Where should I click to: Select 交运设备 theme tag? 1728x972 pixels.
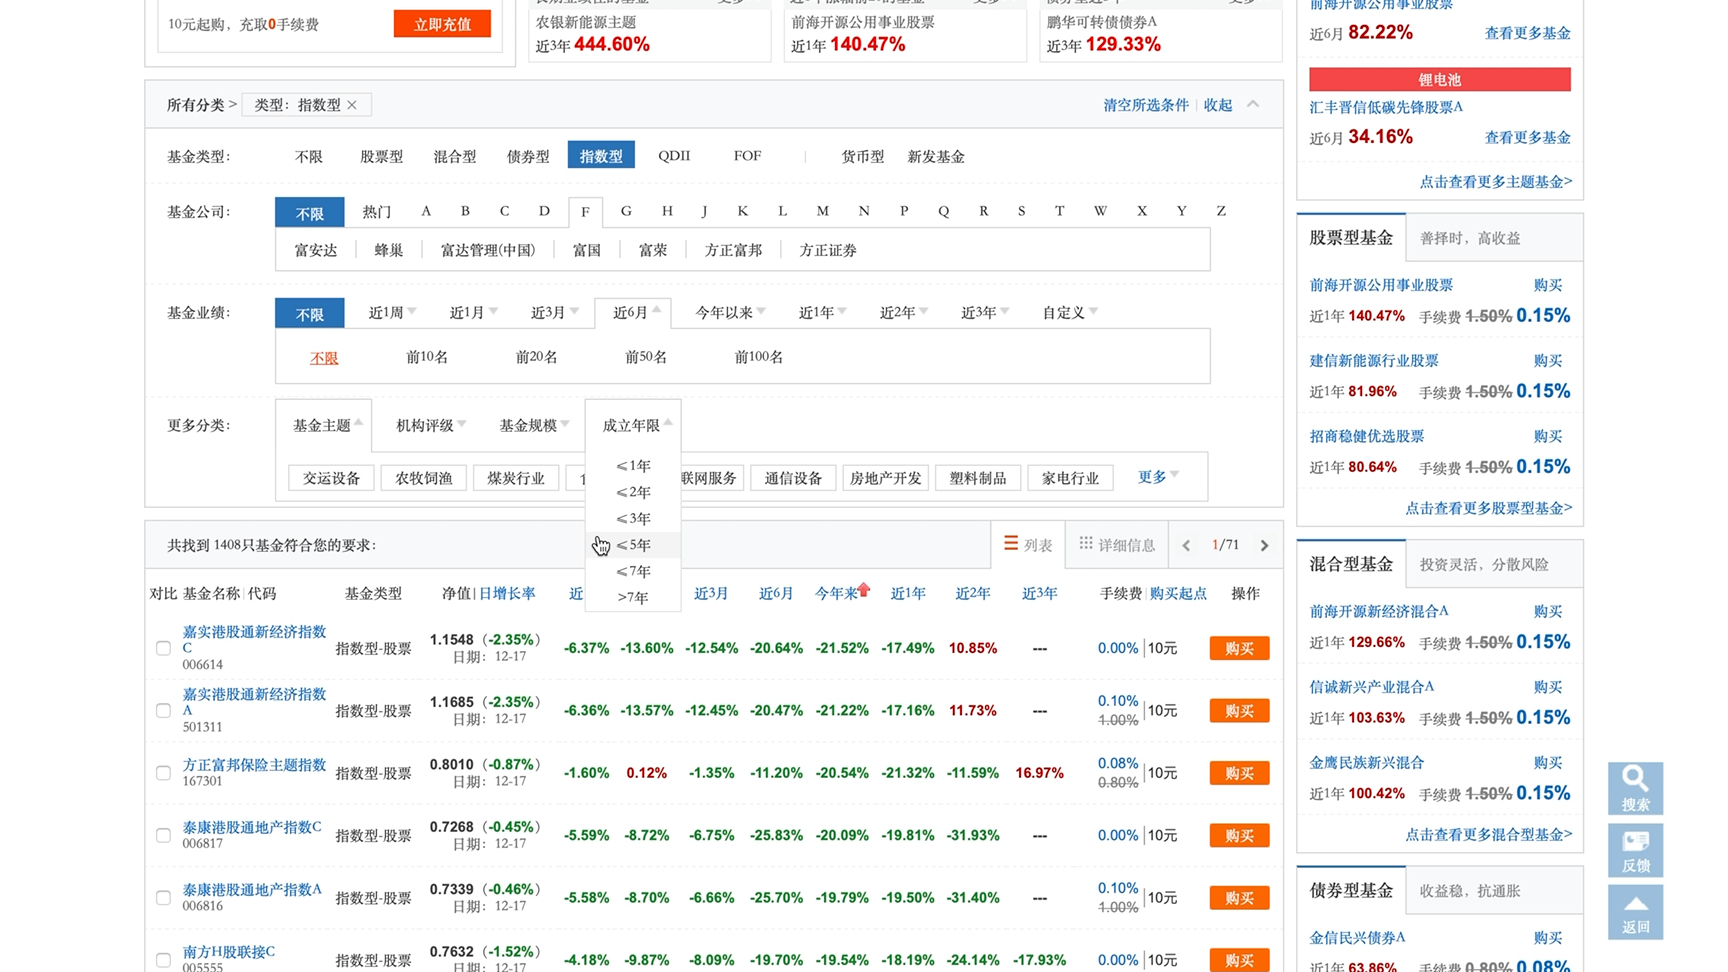[331, 478]
